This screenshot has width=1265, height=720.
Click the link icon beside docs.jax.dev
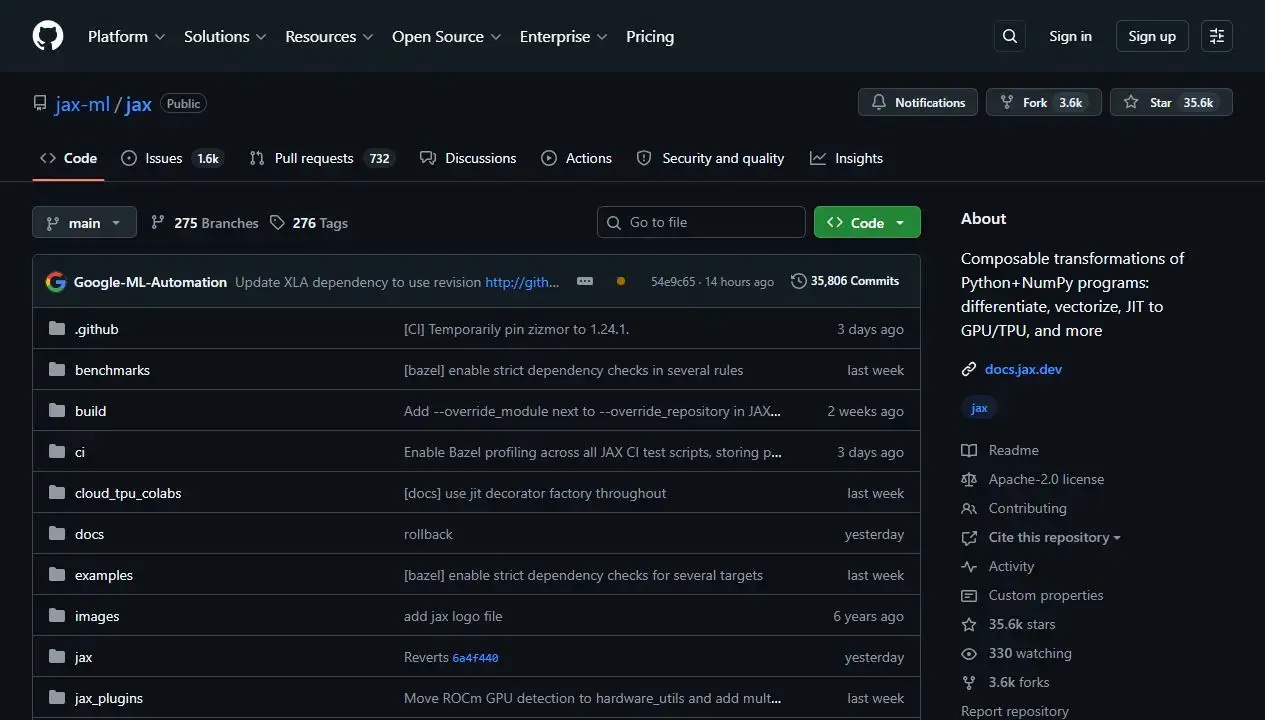[x=968, y=369]
